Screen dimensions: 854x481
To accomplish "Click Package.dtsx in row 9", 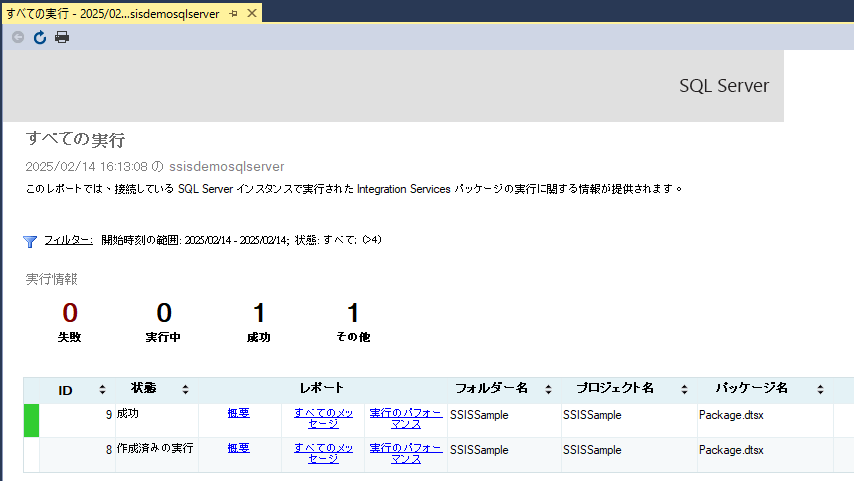I will [731, 415].
